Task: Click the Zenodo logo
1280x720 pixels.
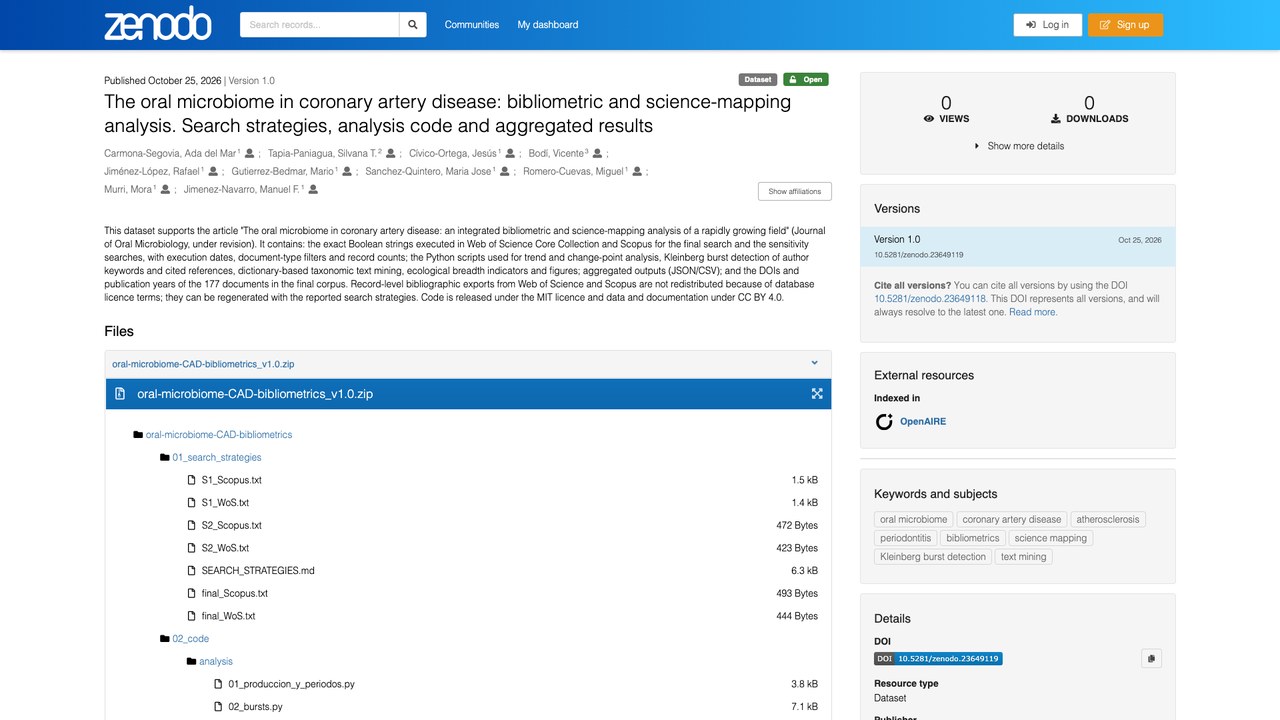Action: pyautogui.click(x=158, y=24)
